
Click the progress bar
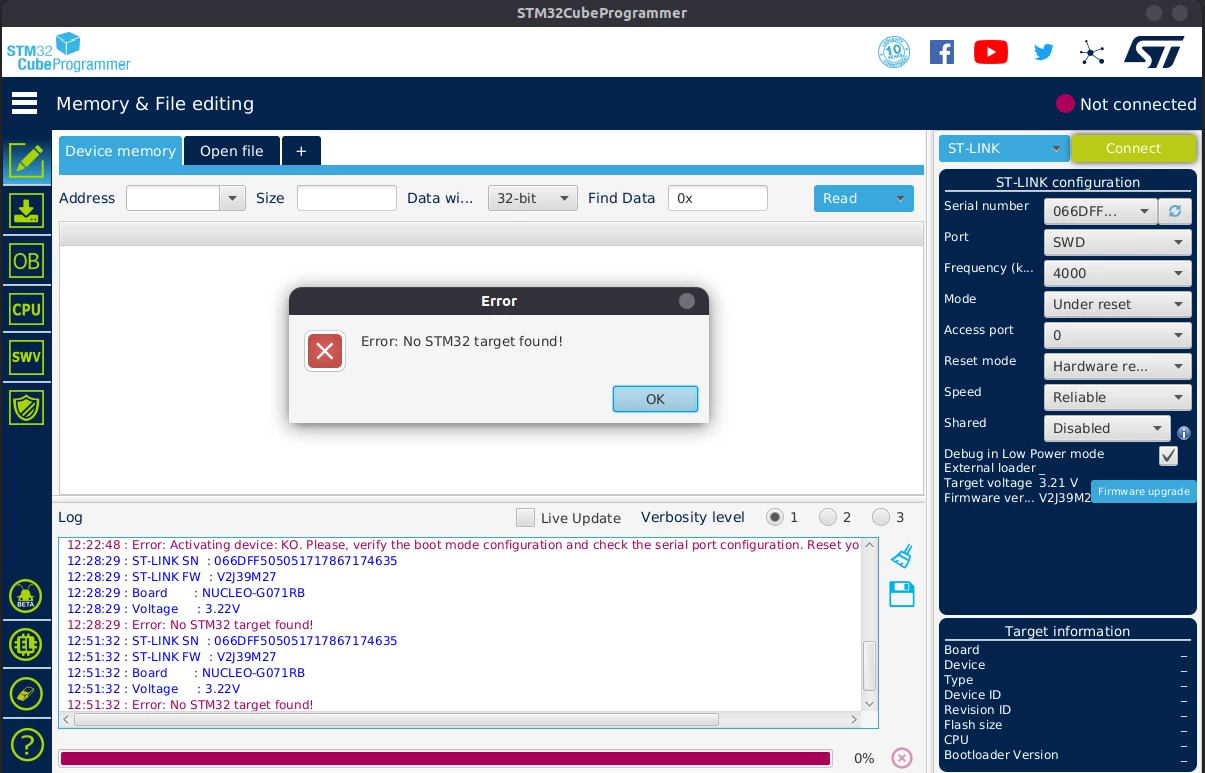click(446, 758)
